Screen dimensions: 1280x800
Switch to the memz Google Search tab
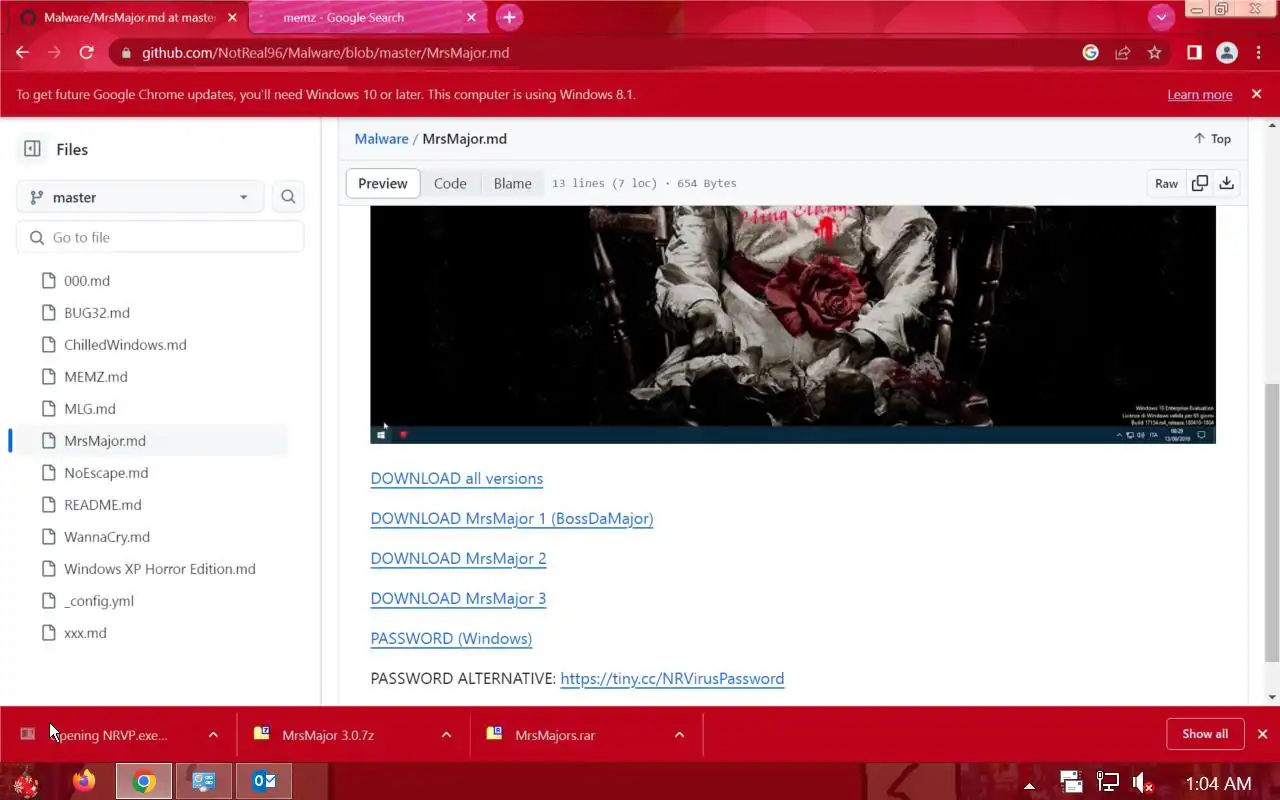point(368,17)
